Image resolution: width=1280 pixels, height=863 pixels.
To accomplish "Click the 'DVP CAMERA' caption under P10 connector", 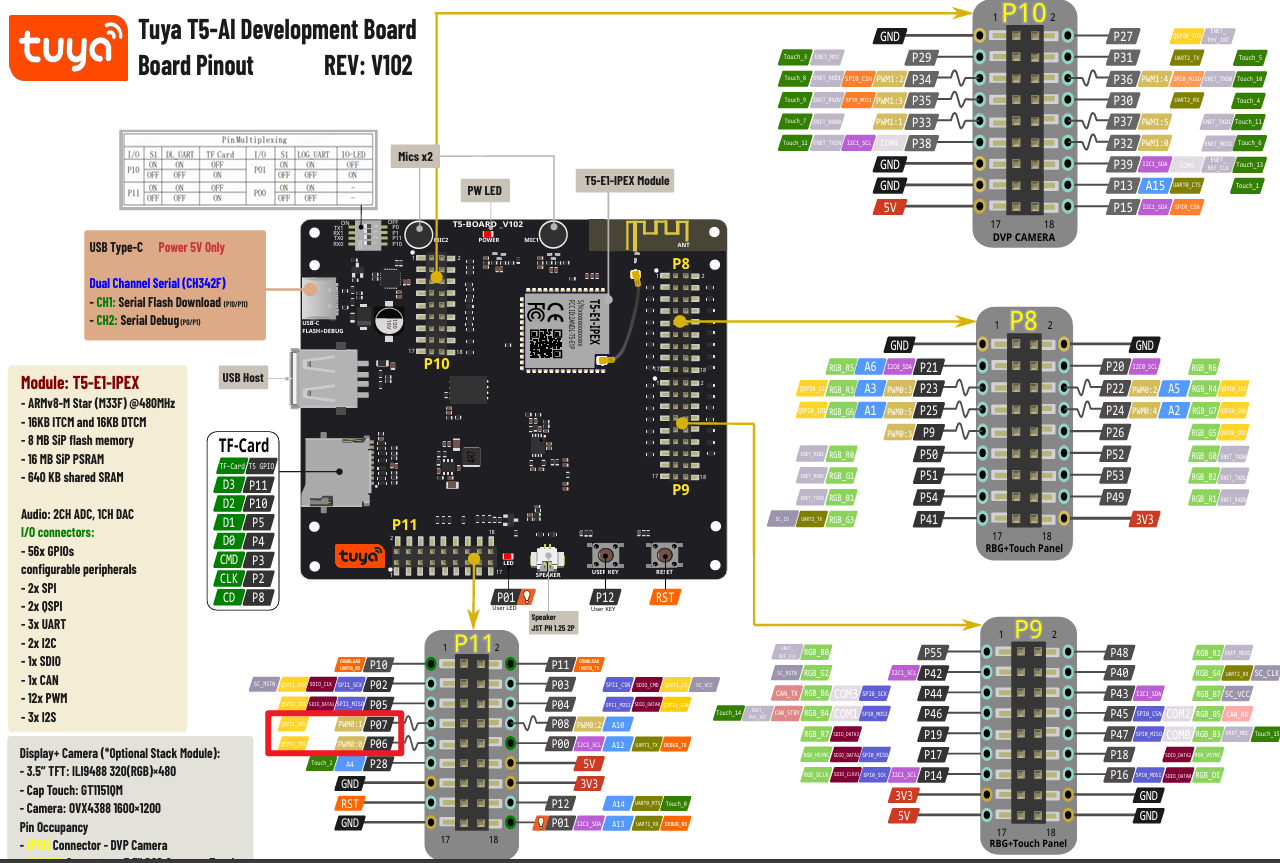I will tap(1023, 237).
